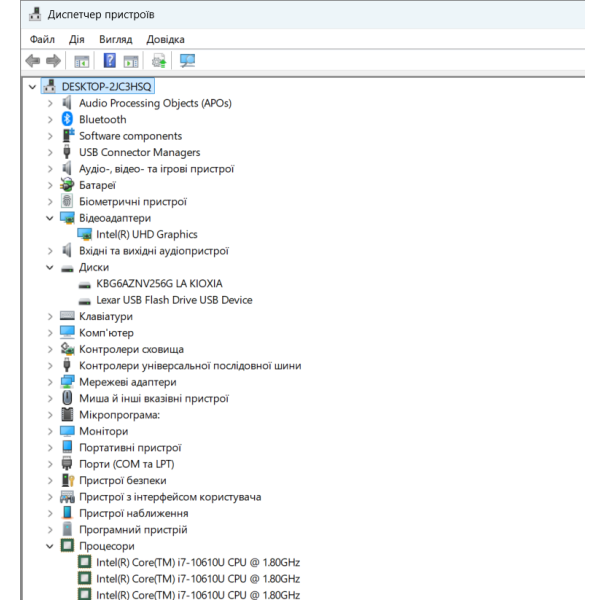Click the Комп'ютер monitor icon
This screenshot has height=600, width=600.
coord(67,332)
